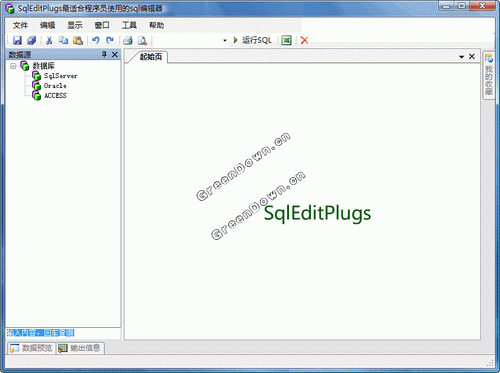This screenshot has height=373, width=500.
Task: Click the search input below the tree
Action: point(63,333)
